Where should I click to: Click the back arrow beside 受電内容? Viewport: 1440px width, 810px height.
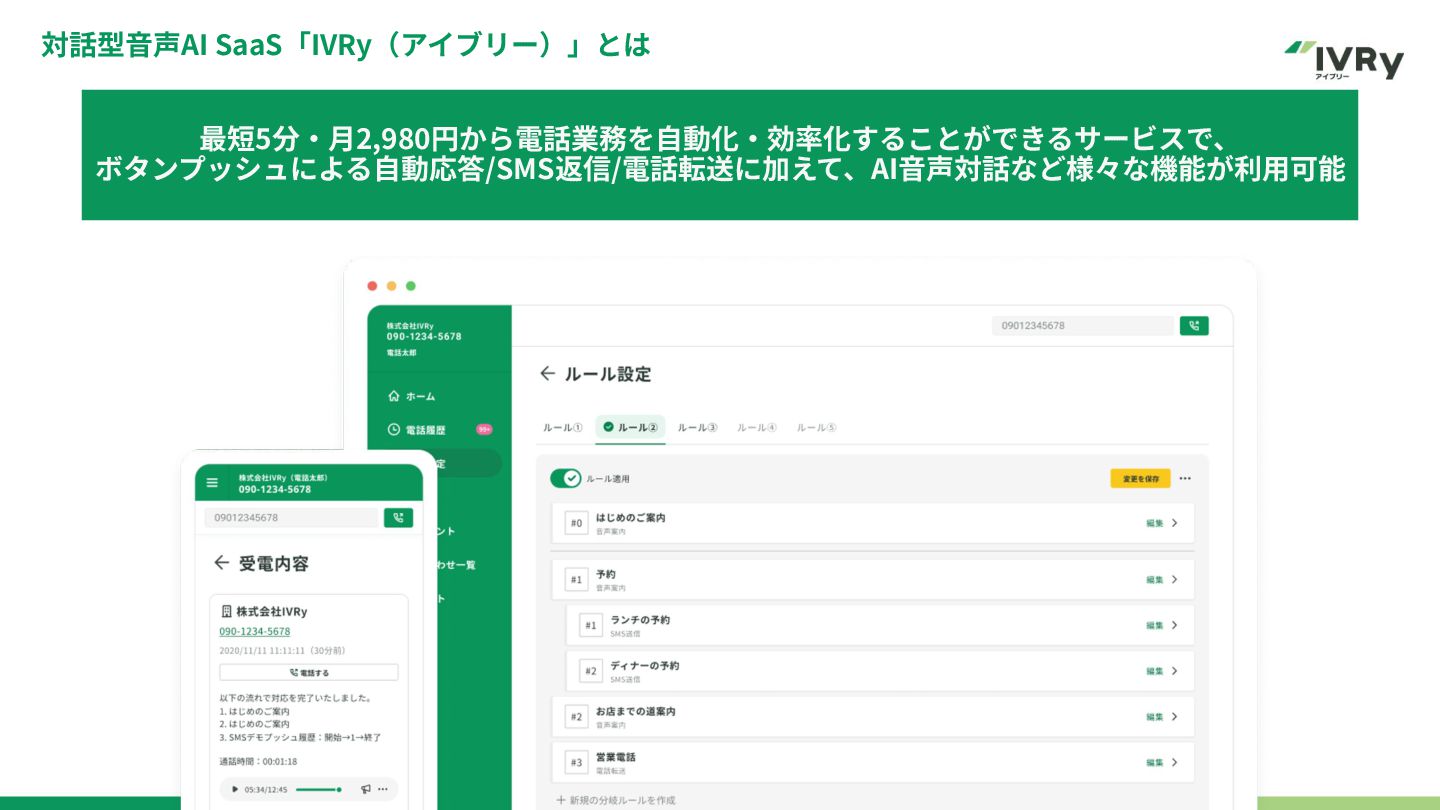pos(222,563)
